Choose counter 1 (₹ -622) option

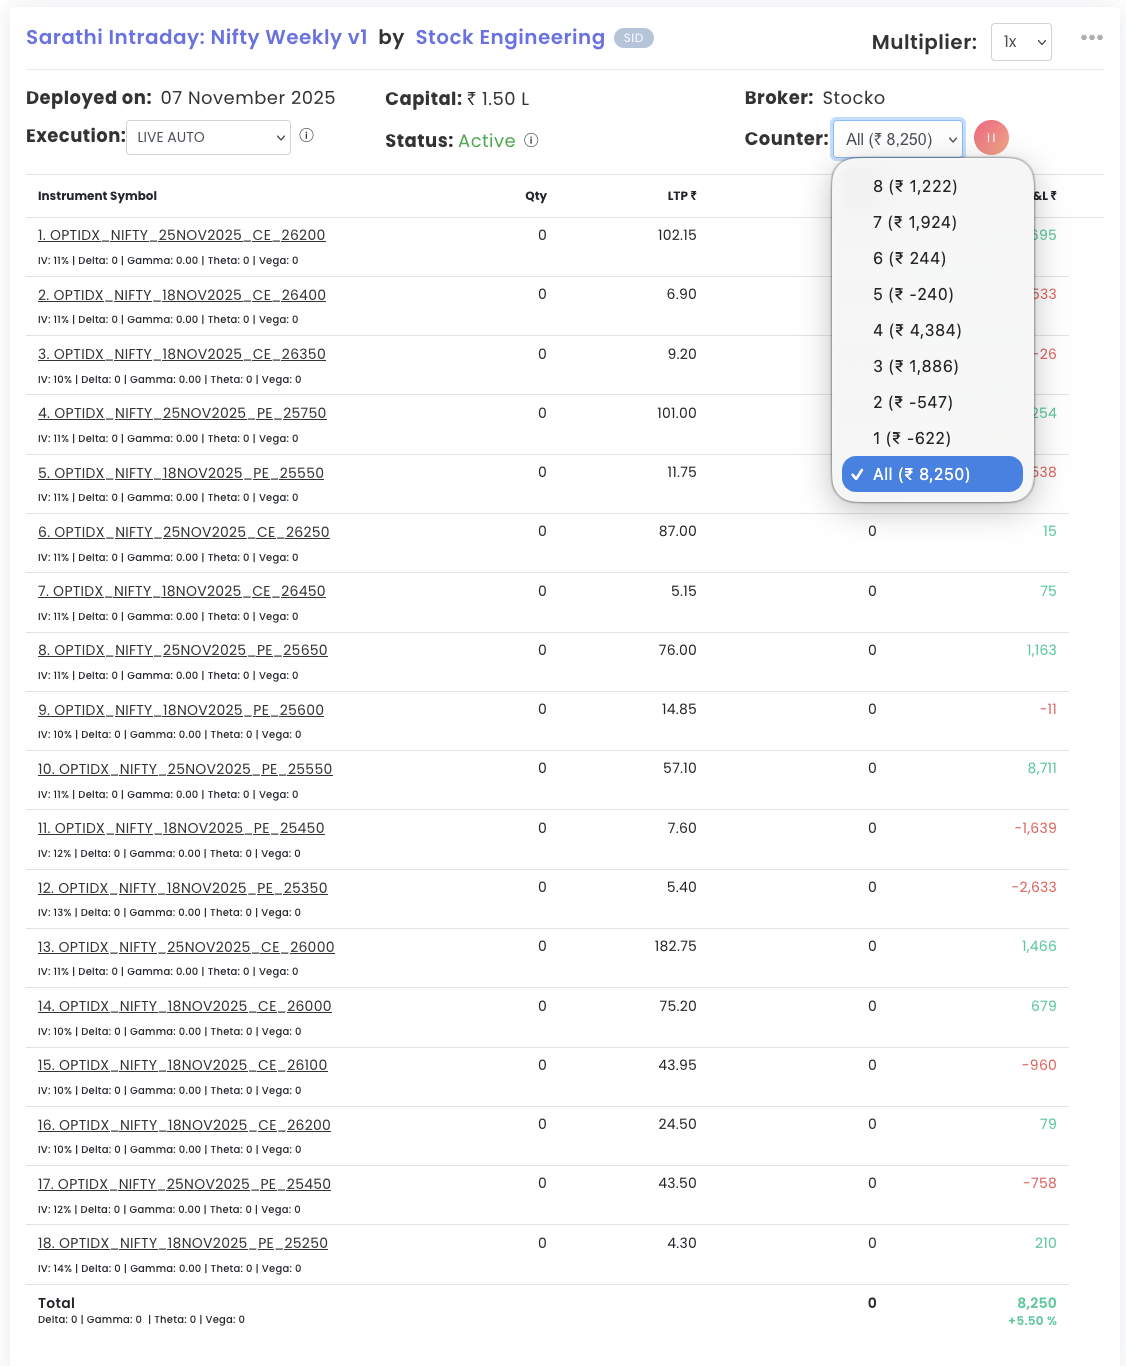912,438
